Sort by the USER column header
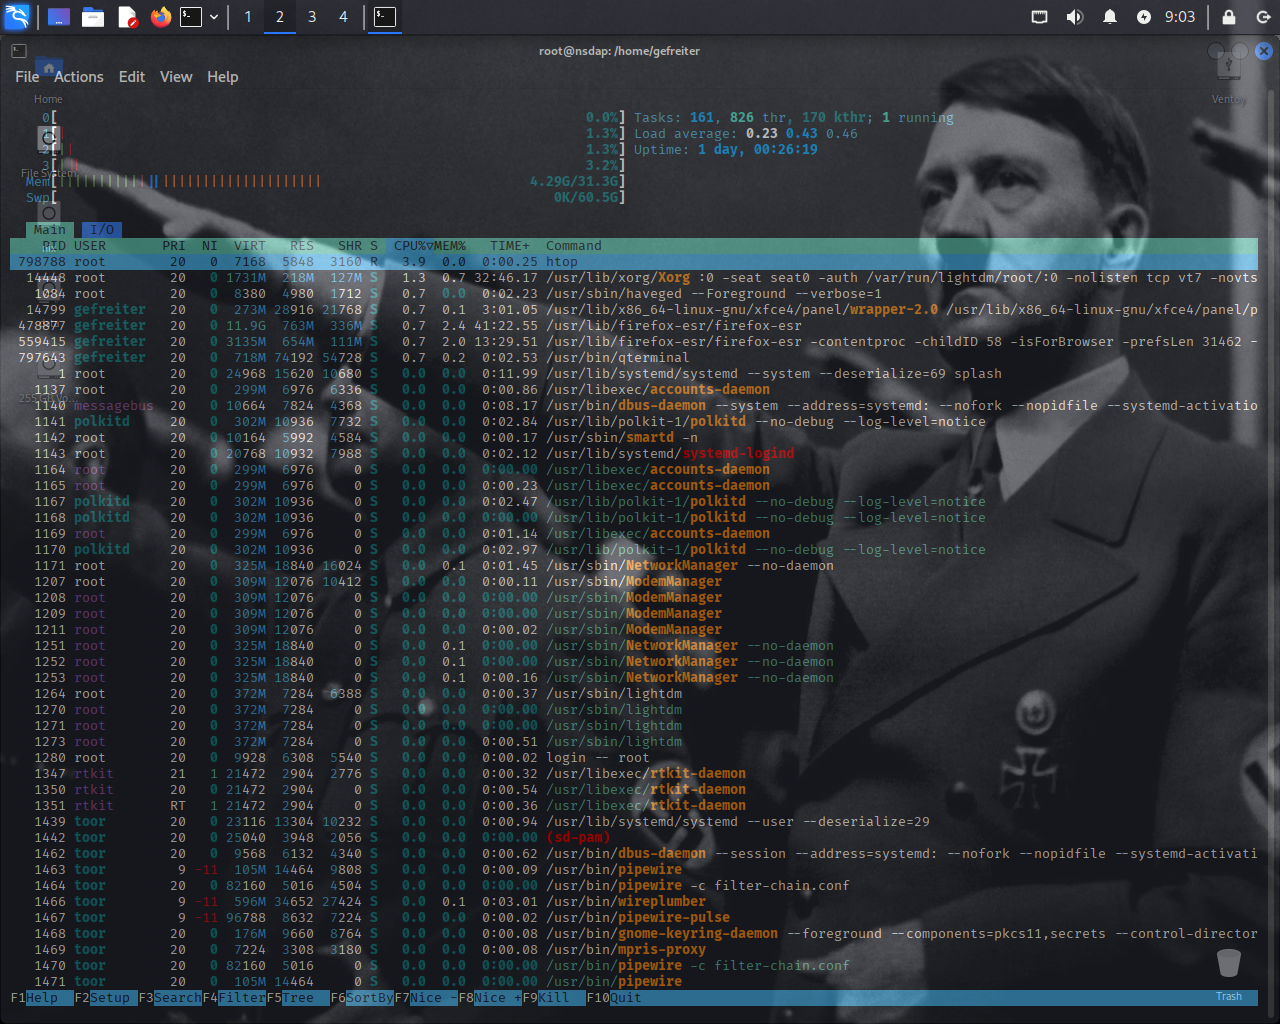Image resolution: width=1280 pixels, height=1024 pixels. [x=90, y=246]
